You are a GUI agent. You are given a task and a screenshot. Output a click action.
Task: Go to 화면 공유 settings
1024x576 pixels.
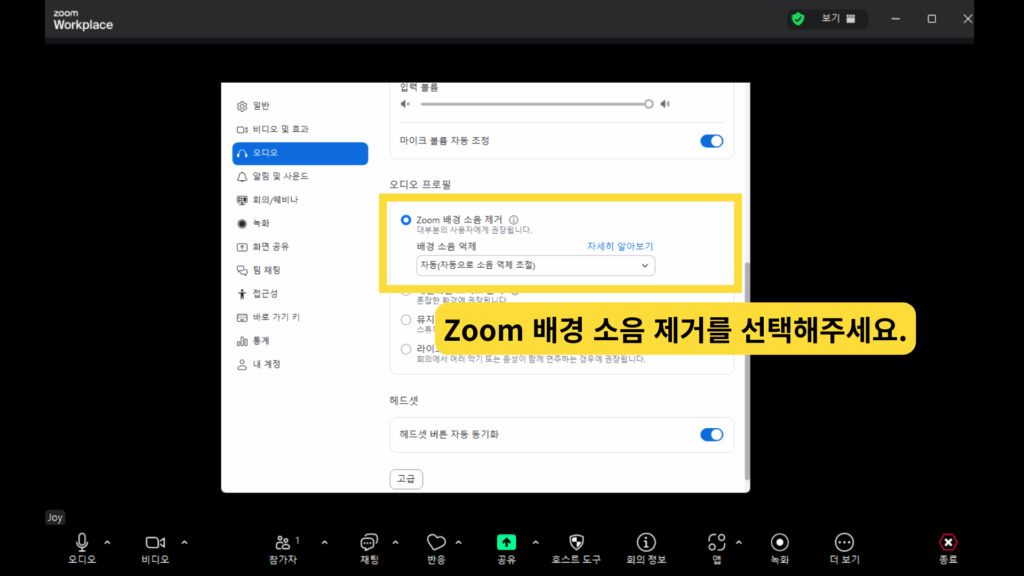point(300,247)
